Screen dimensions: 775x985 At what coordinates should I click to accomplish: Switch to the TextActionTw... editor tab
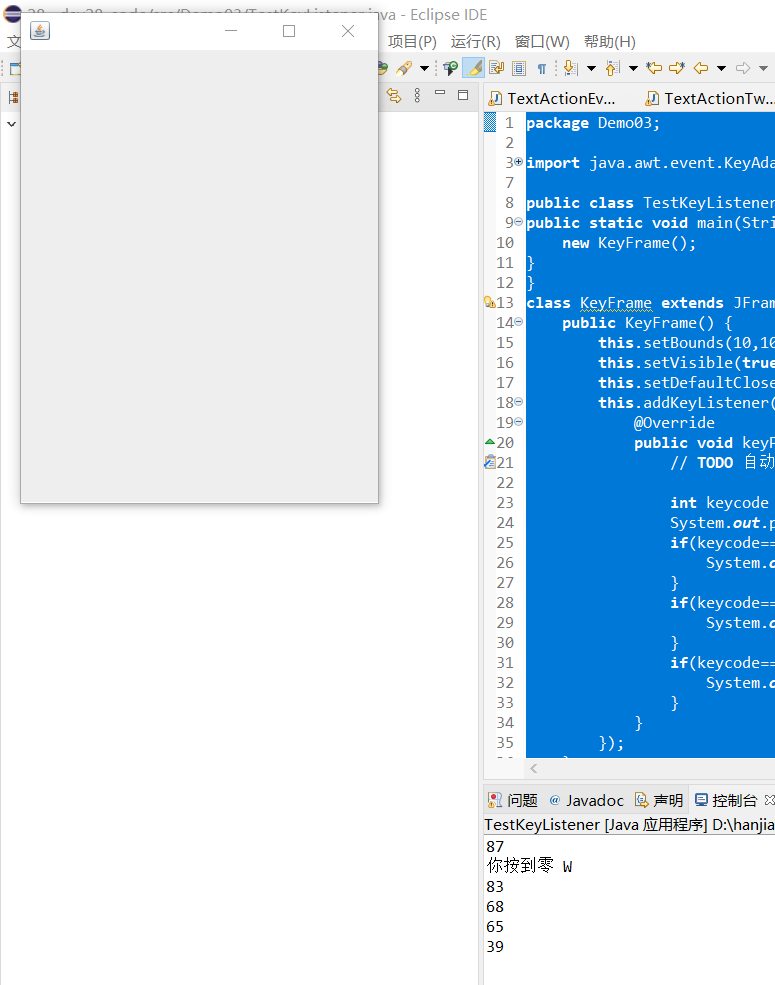tap(710, 99)
